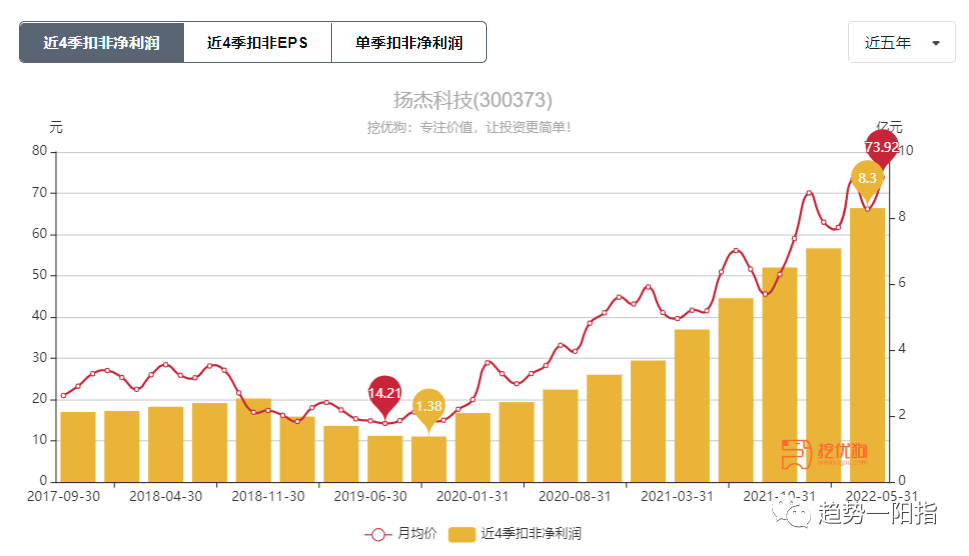The image size is (969, 556).
Task: Click the x-axis label 2017-09-30
Action: (x=64, y=496)
